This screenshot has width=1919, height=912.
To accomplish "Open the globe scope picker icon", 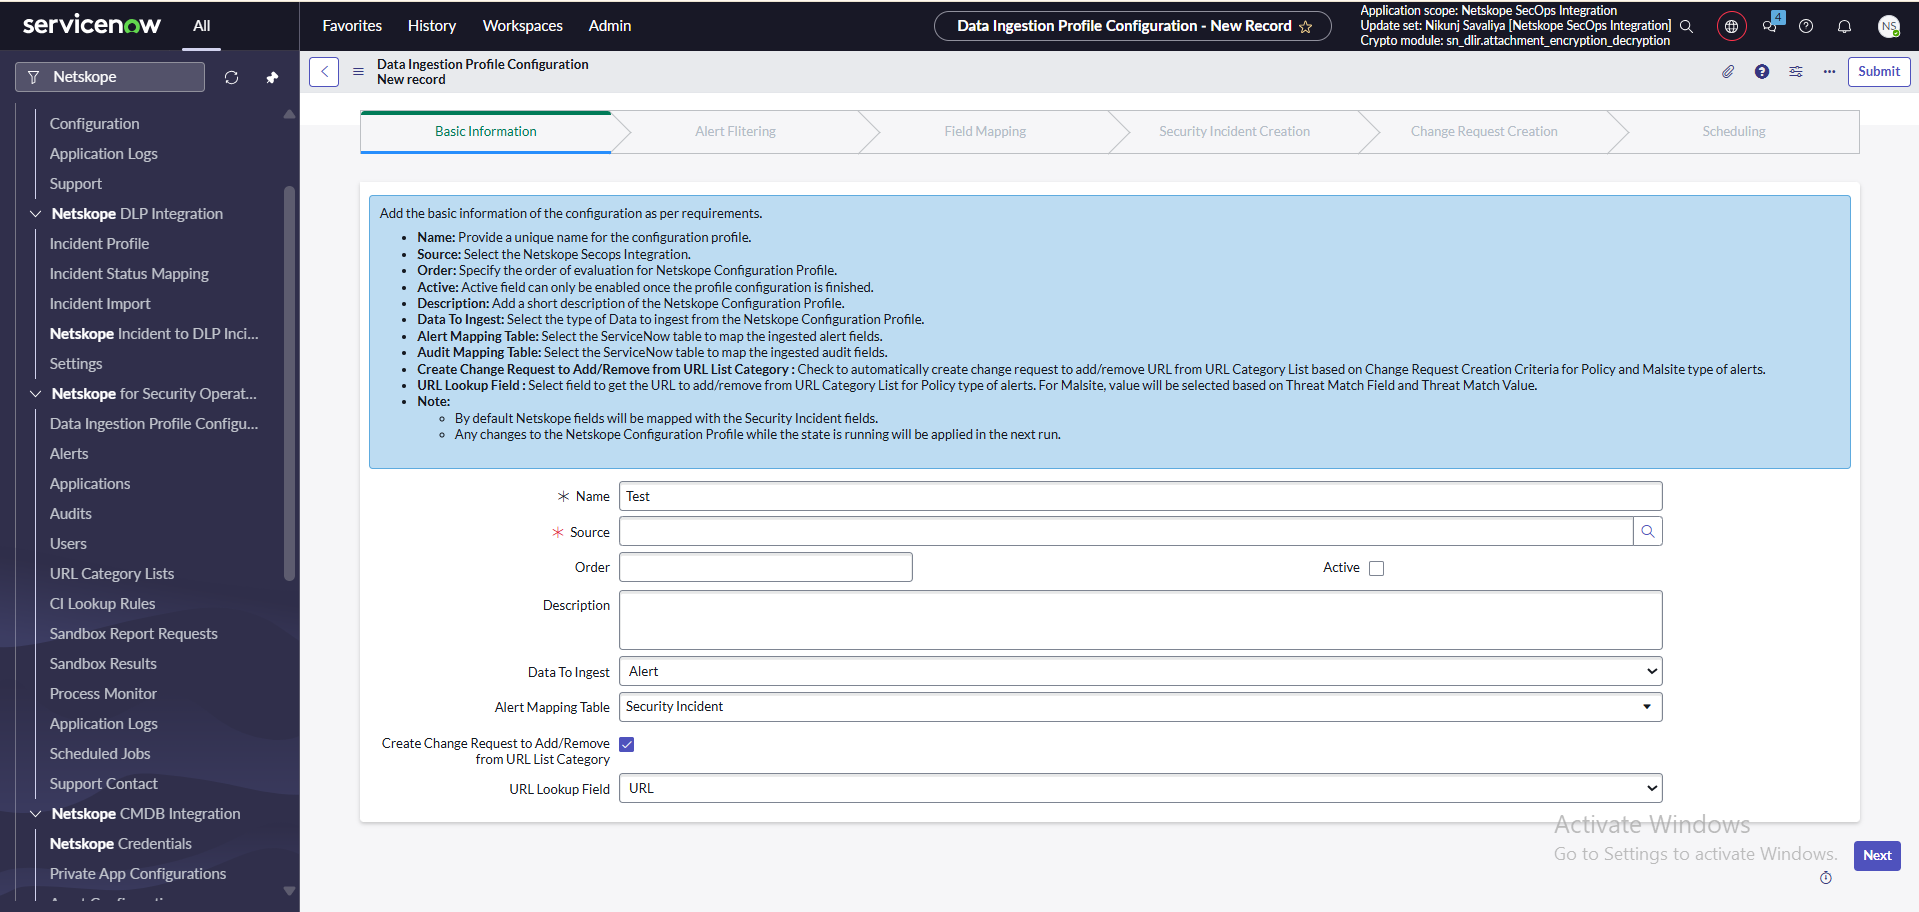I will tap(1732, 26).
